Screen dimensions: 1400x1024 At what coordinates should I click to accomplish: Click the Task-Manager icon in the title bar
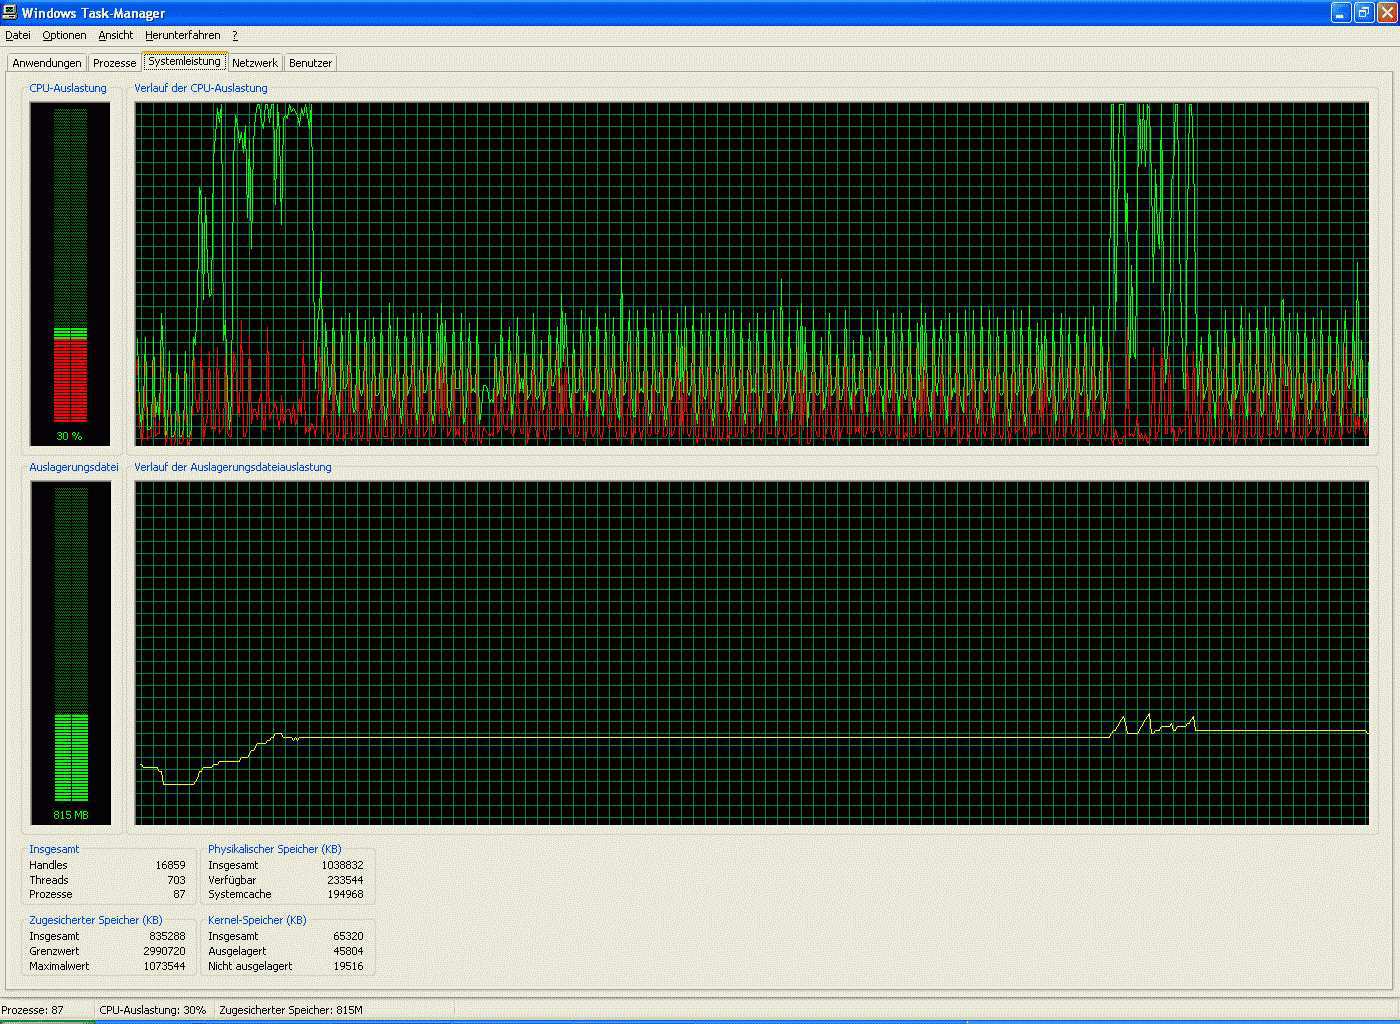click(10, 13)
